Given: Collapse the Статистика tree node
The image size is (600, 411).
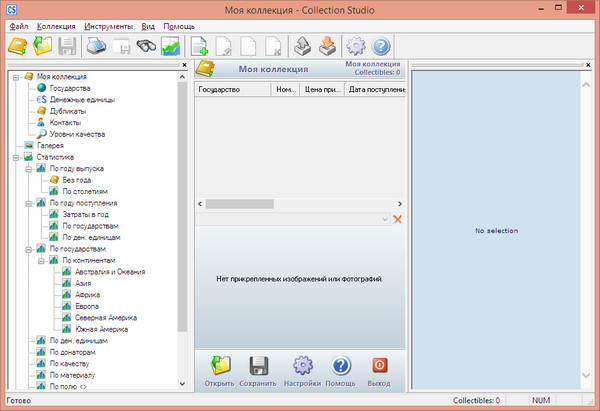Looking at the screenshot, I should pos(17,157).
